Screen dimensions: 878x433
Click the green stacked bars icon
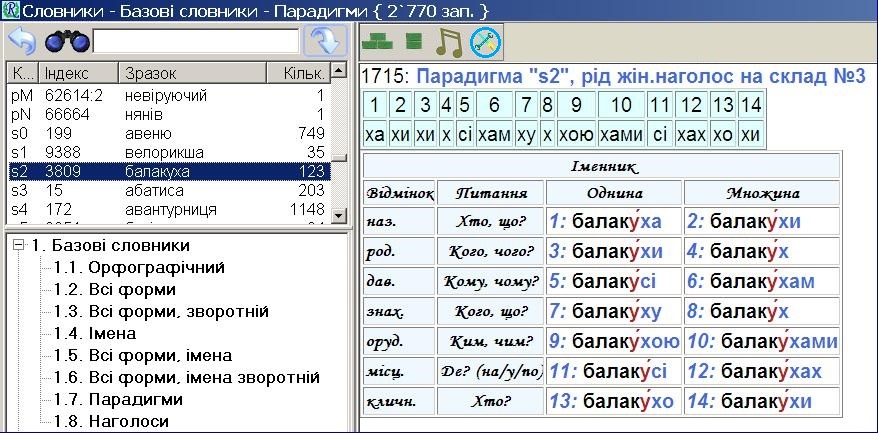point(414,41)
